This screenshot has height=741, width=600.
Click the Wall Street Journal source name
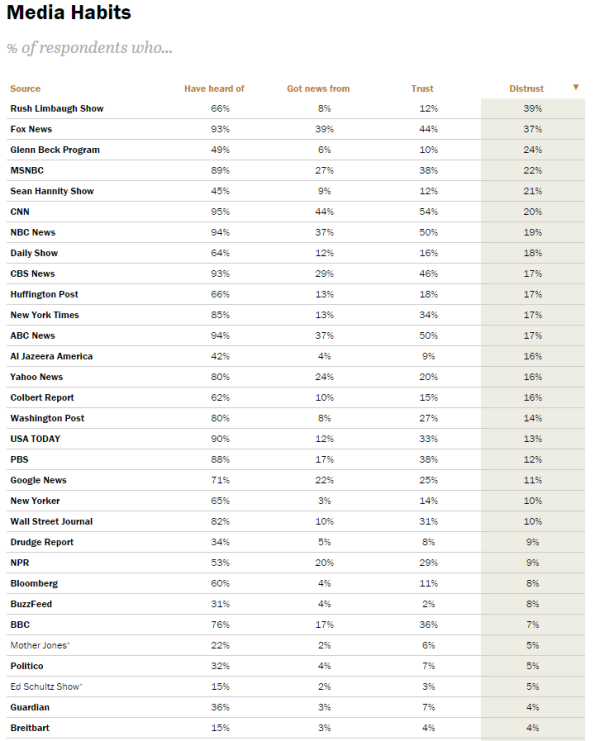[x=52, y=521]
